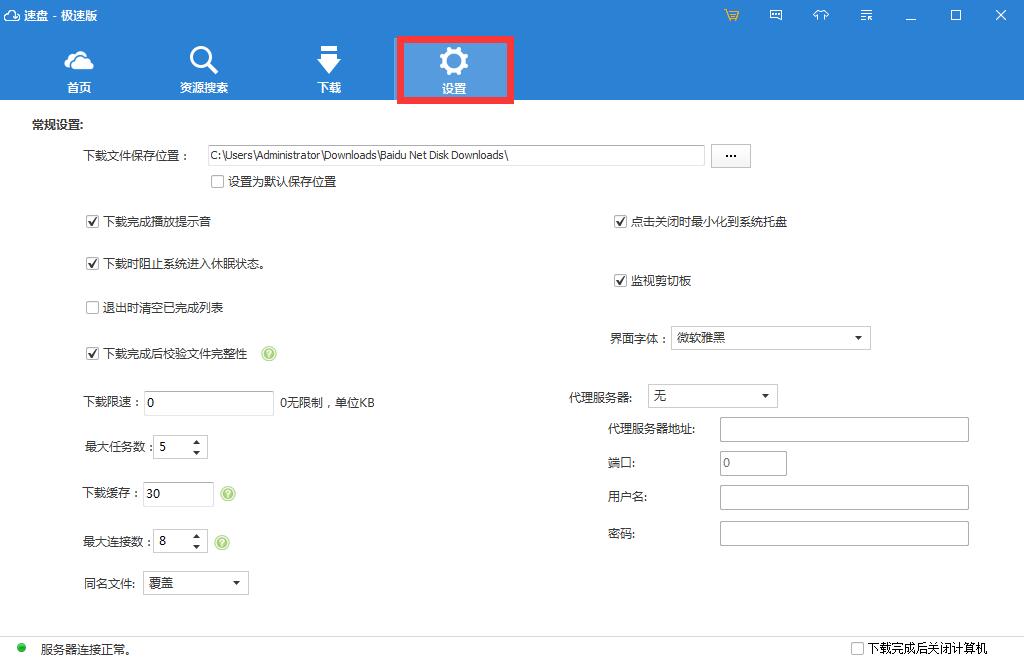
Task: Increase 最大任务数 with up arrow
Action: (x=197, y=441)
